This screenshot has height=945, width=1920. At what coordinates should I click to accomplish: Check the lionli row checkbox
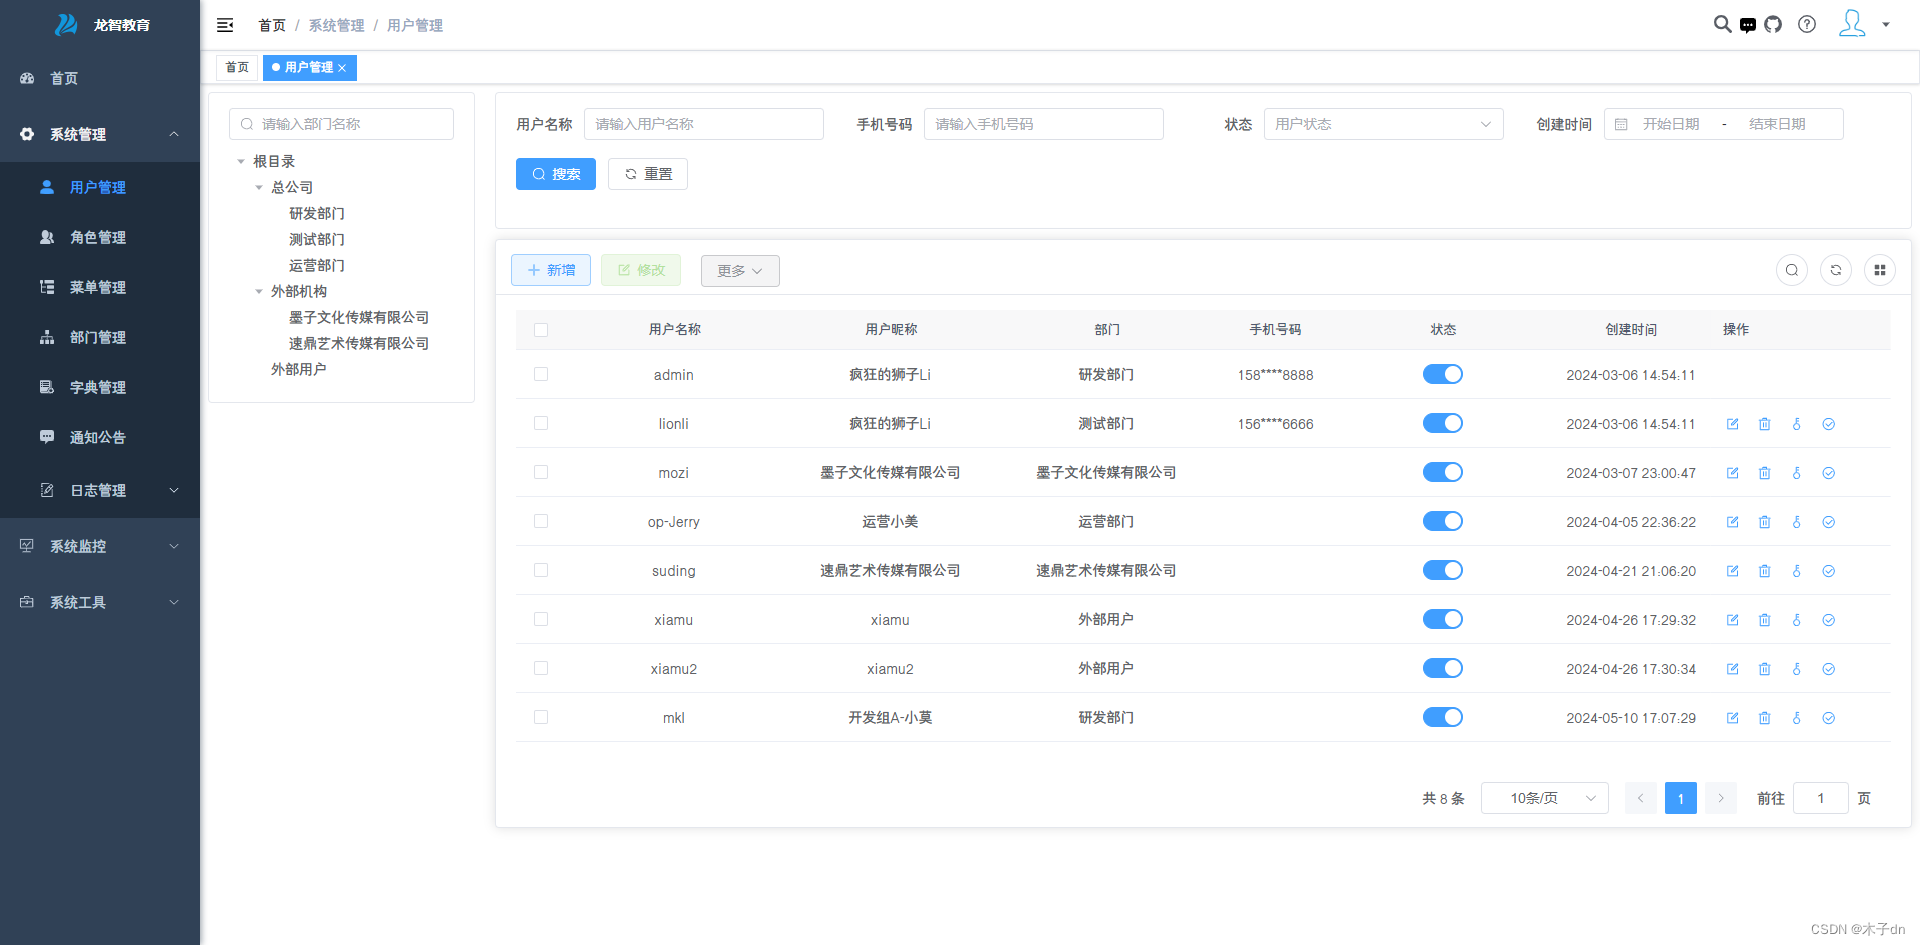[x=541, y=423]
